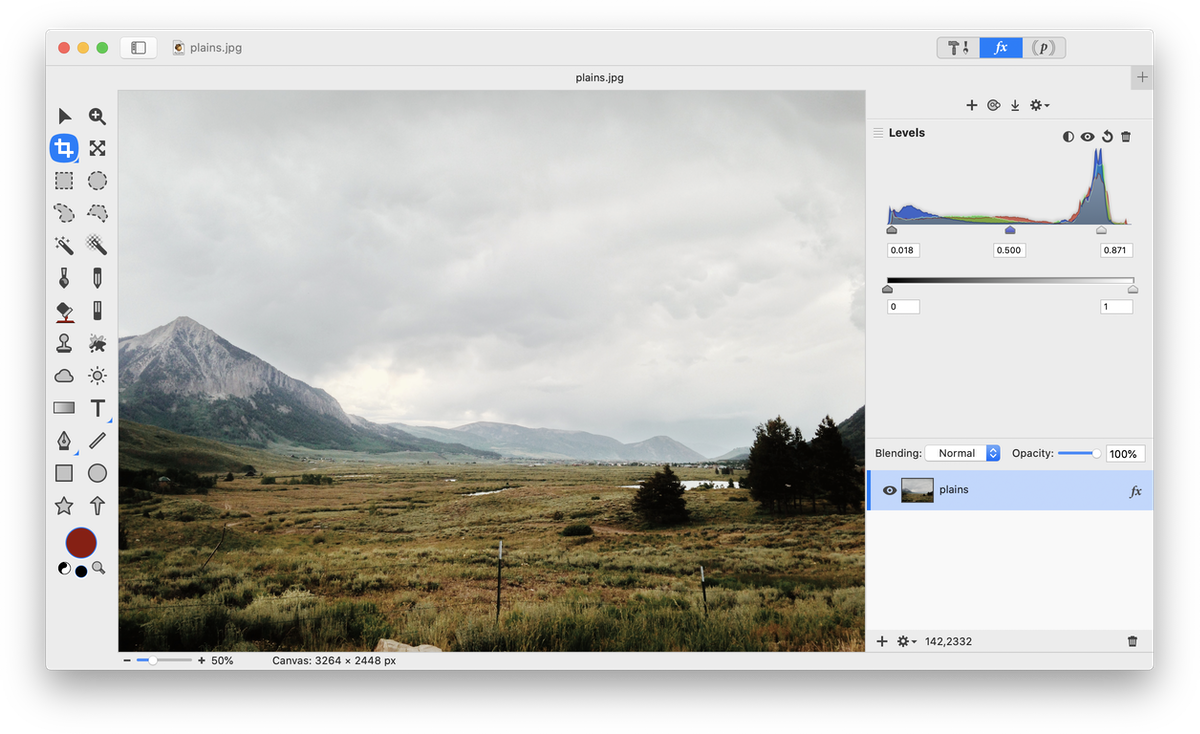Image resolution: width=1200 pixels, height=734 pixels.
Task: Switch to the fx effects tab
Action: coord(1000,47)
